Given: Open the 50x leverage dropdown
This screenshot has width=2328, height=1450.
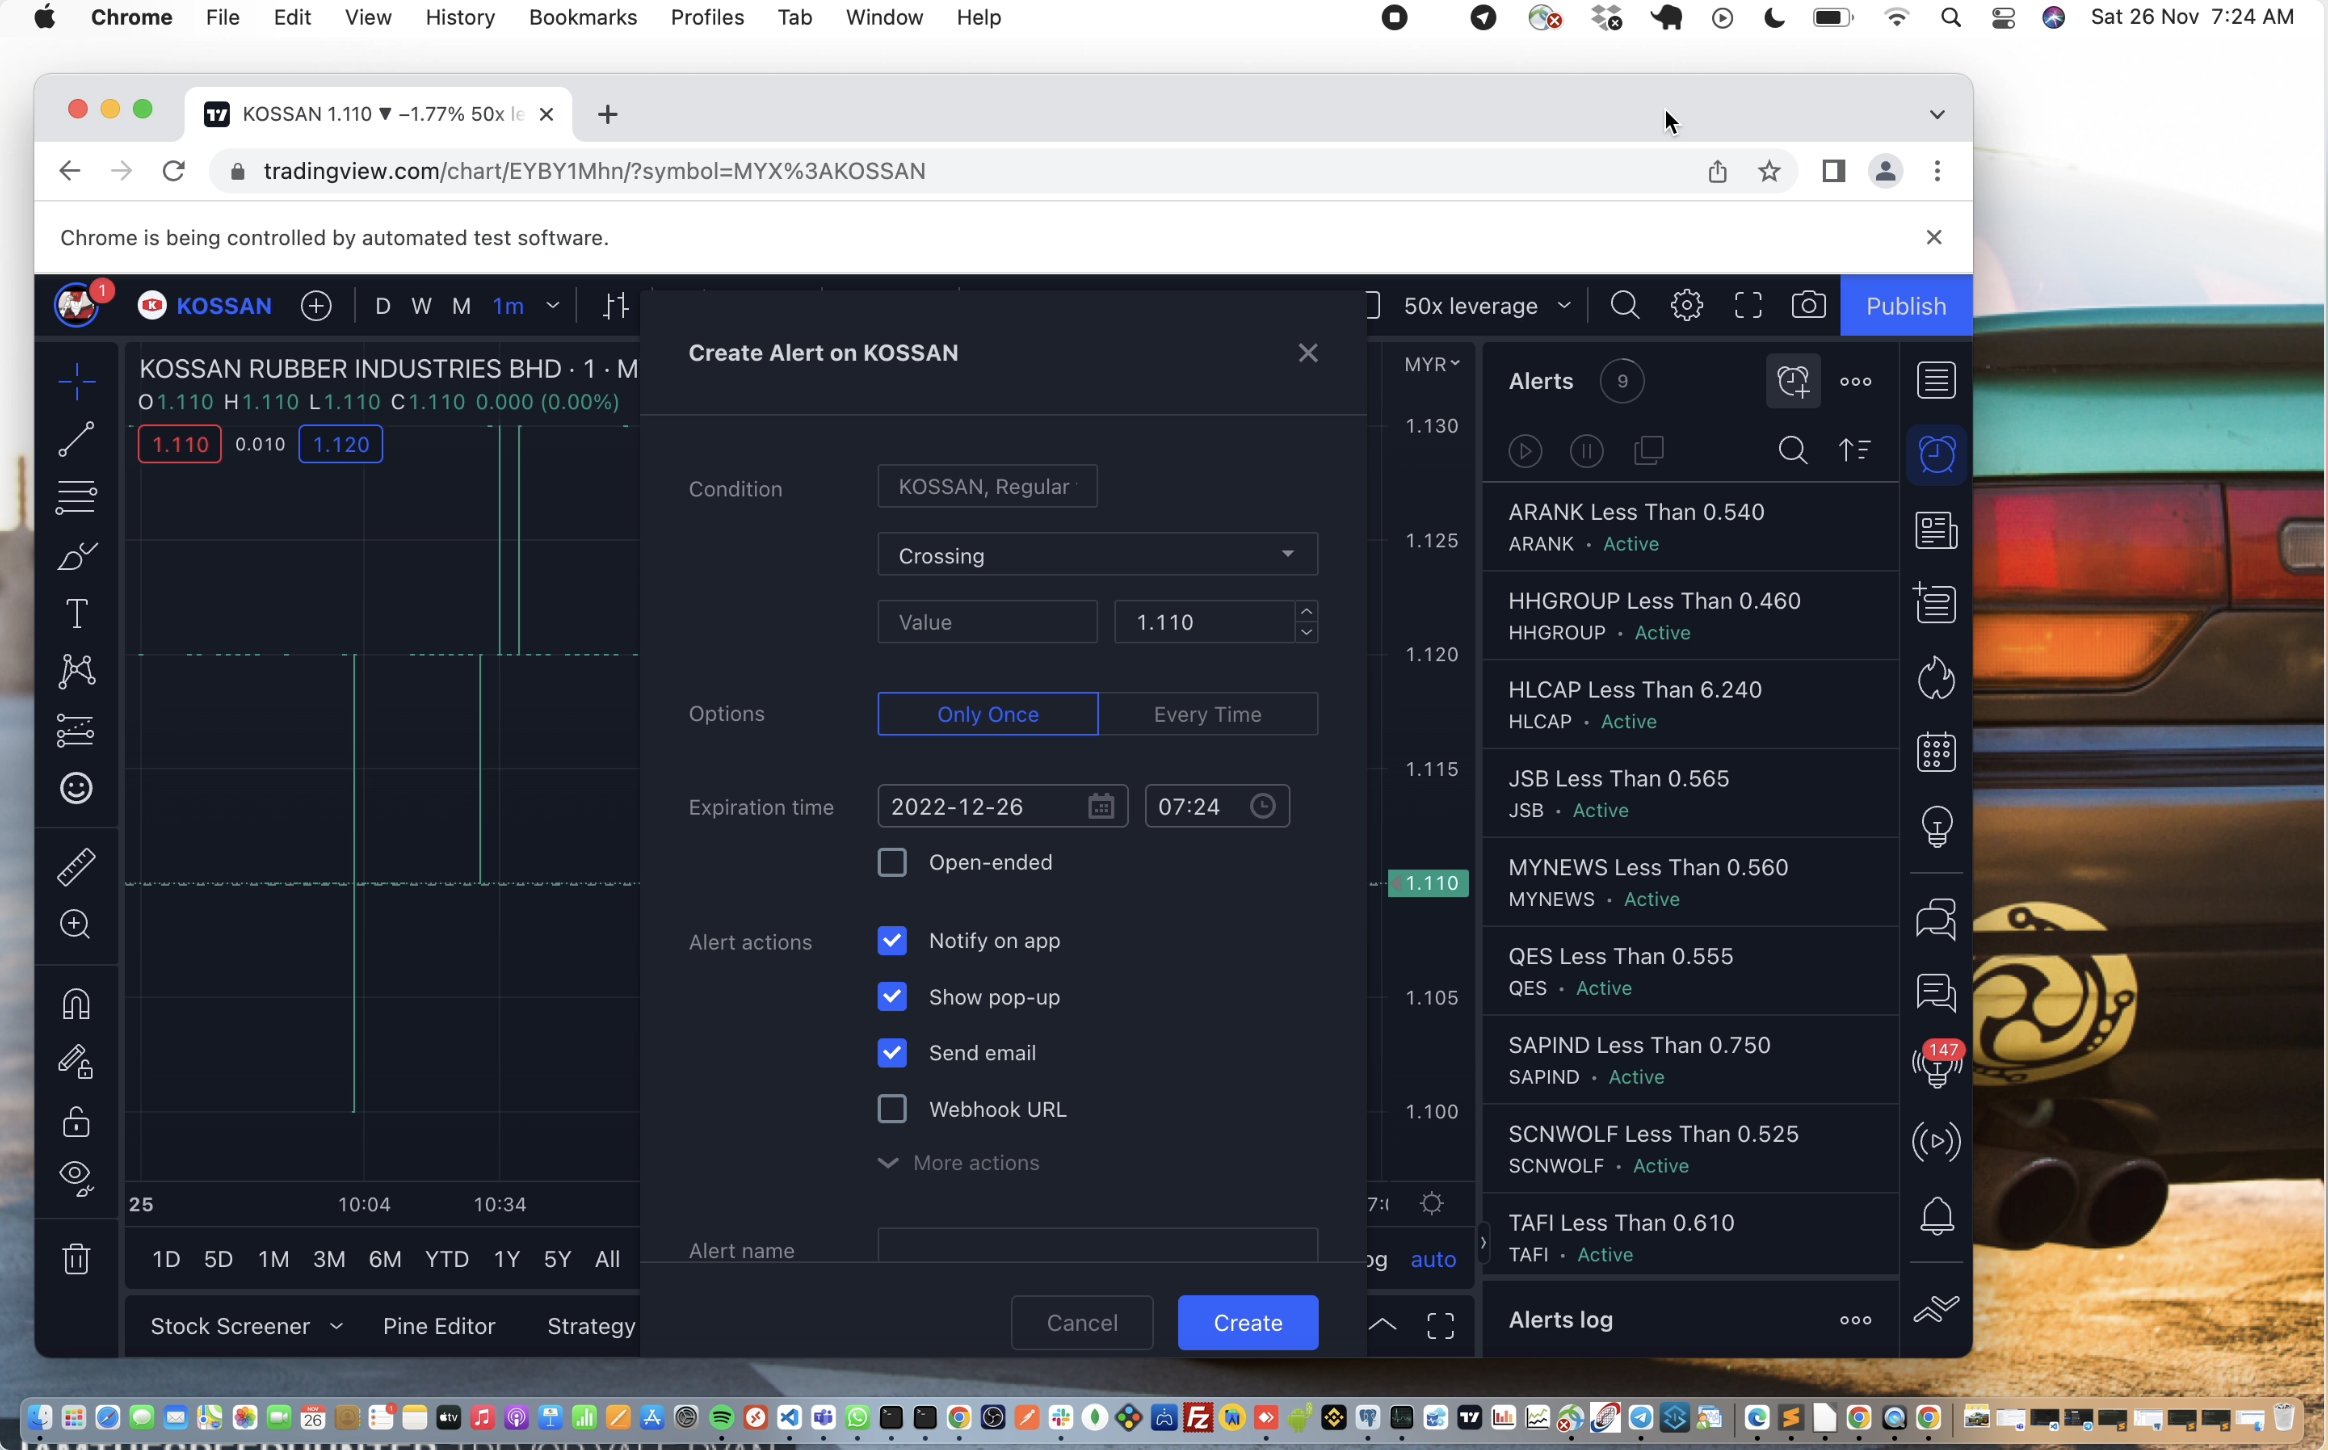Looking at the screenshot, I should 1486,306.
